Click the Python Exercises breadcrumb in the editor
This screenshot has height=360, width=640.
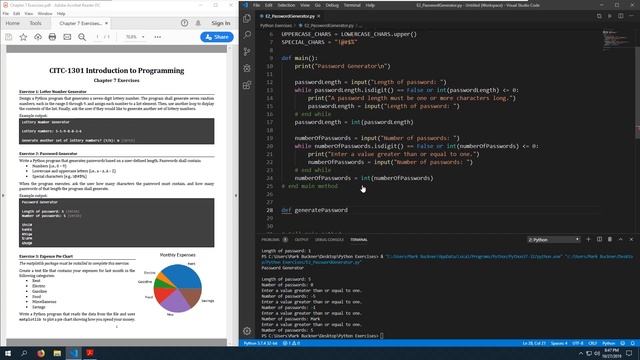[x=276, y=25]
